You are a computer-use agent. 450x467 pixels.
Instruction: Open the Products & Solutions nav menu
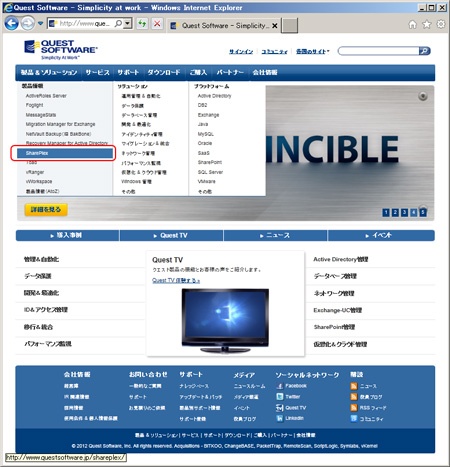click(x=49, y=72)
